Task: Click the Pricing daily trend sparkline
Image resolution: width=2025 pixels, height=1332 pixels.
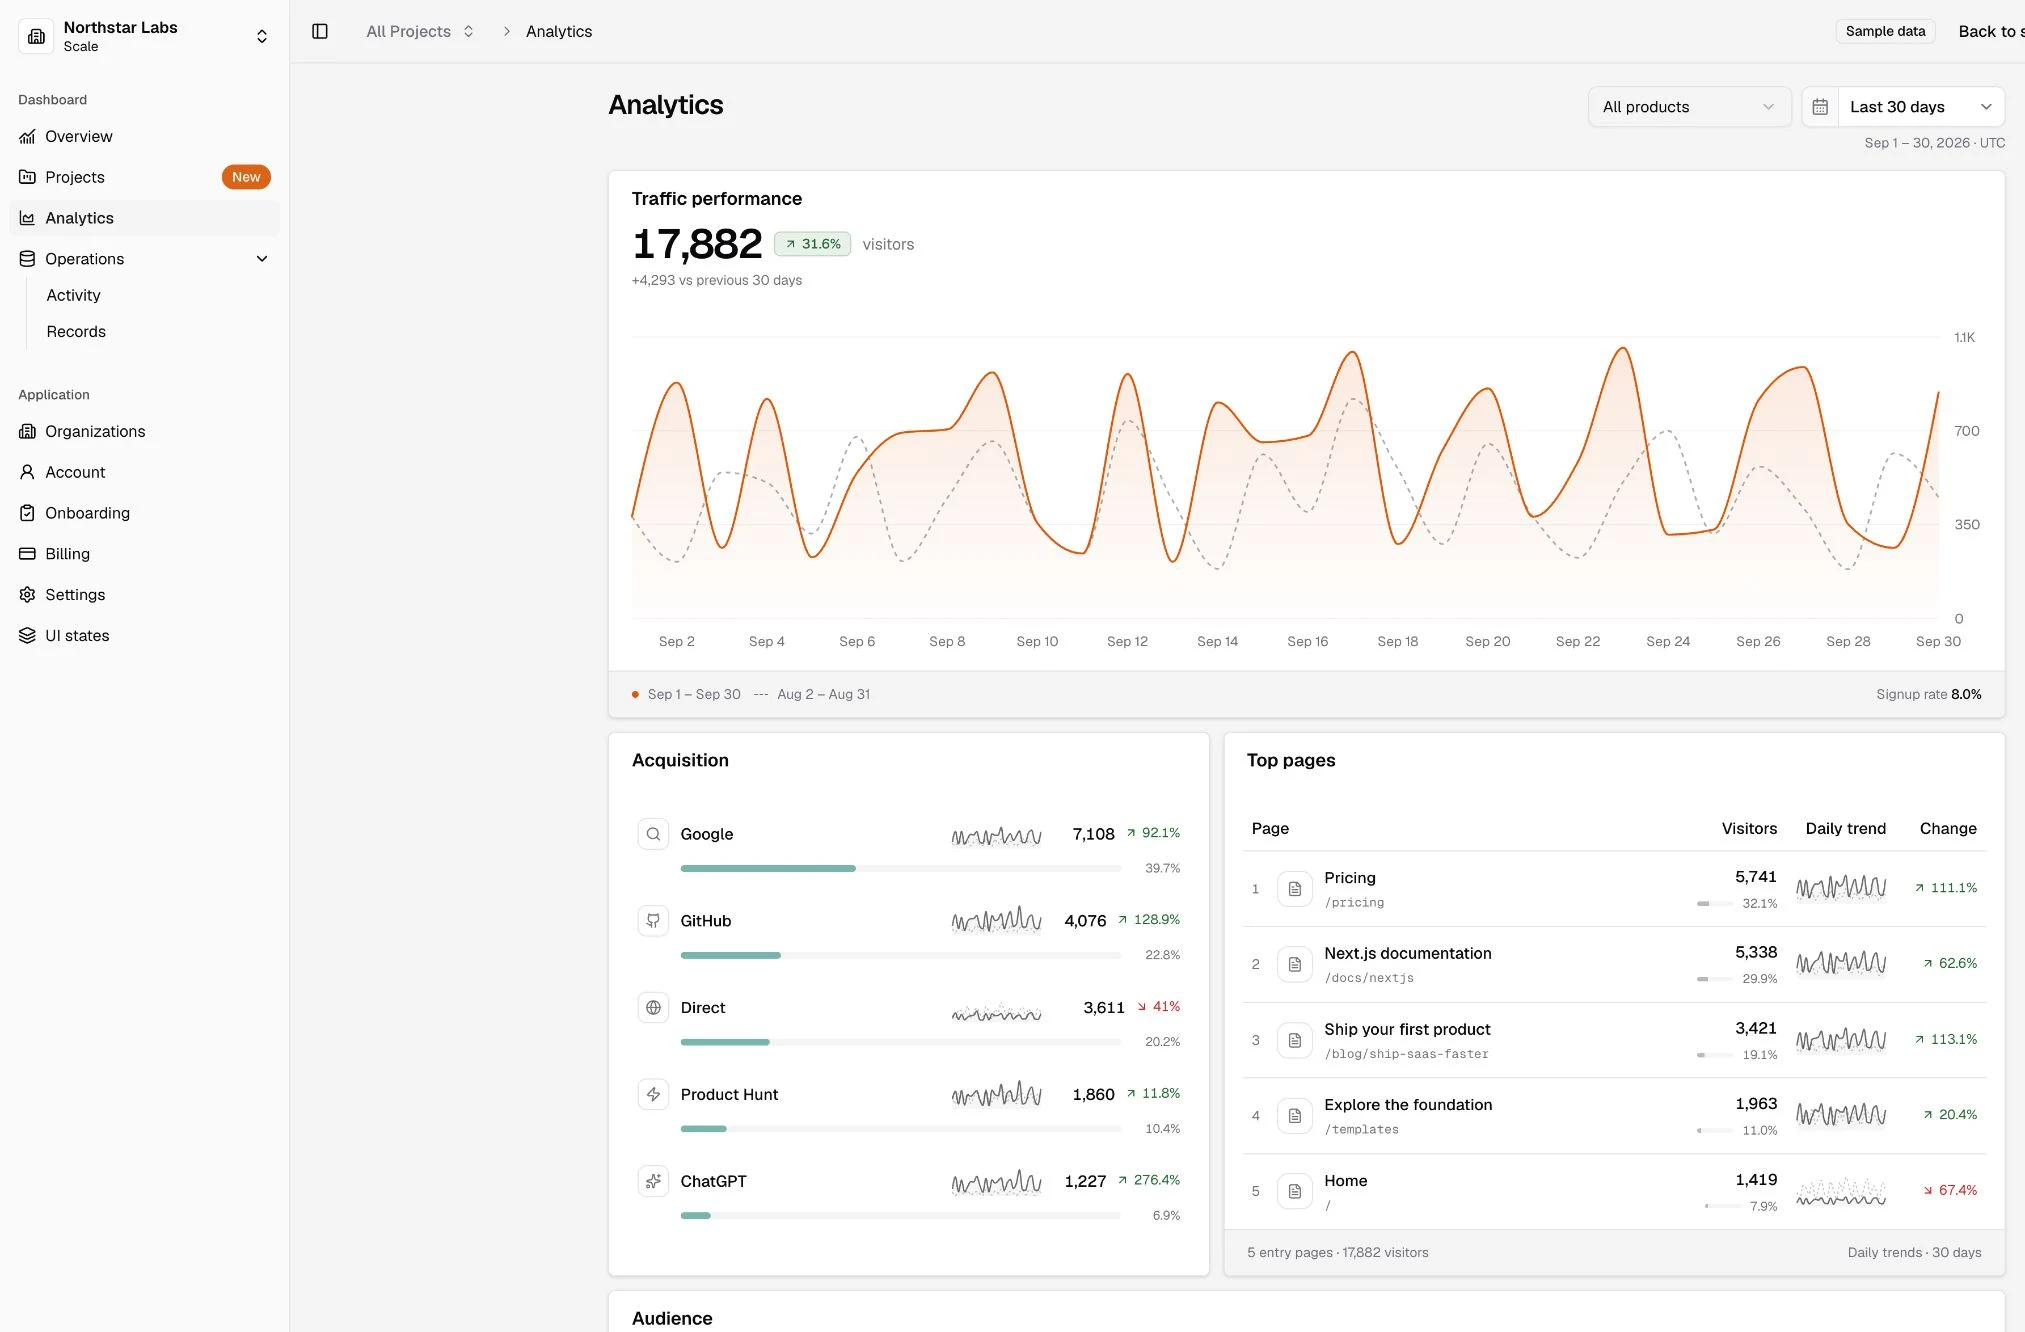Action: (1841, 888)
